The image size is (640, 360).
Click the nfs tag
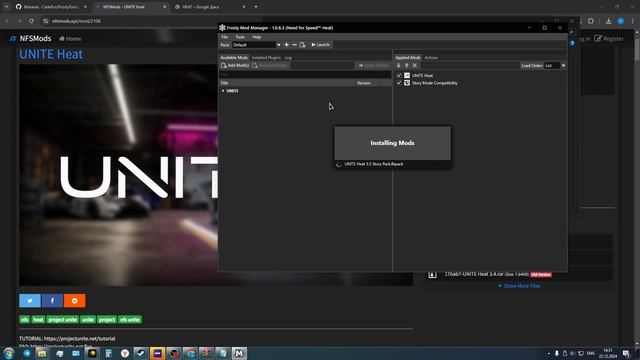[24, 320]
